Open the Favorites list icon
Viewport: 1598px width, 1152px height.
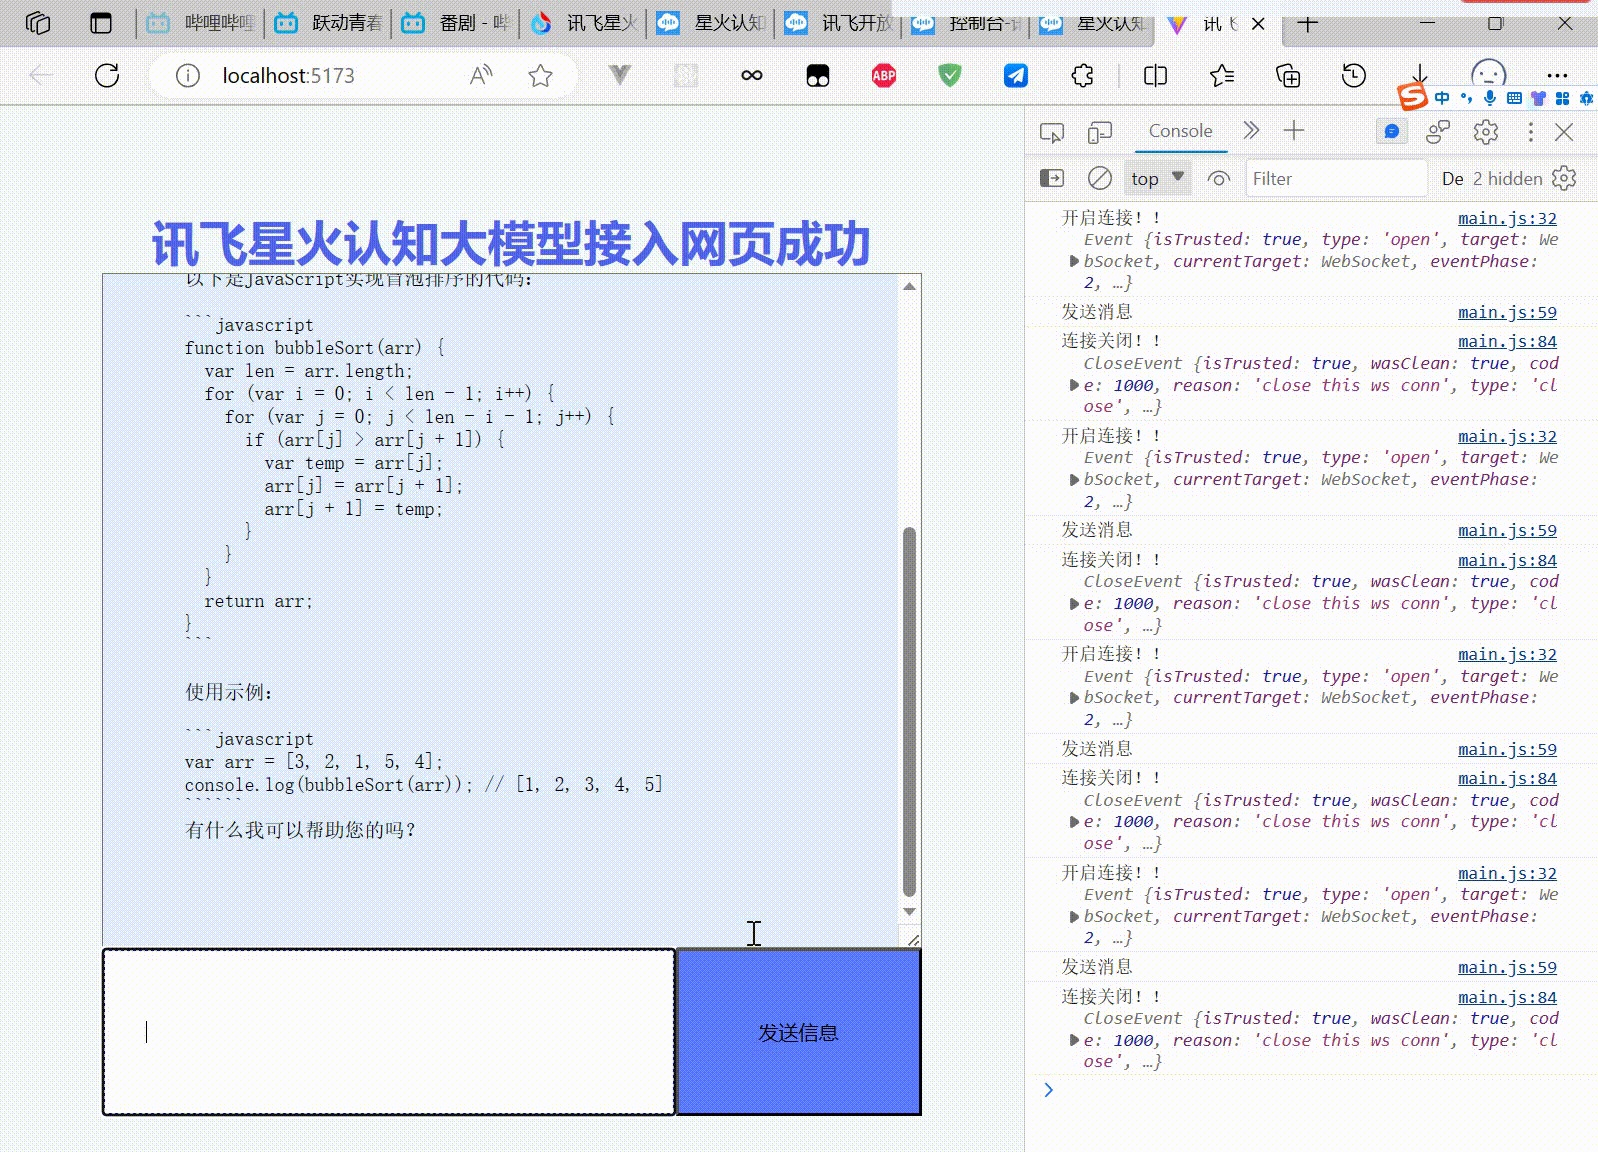(x=1221, y=75)
